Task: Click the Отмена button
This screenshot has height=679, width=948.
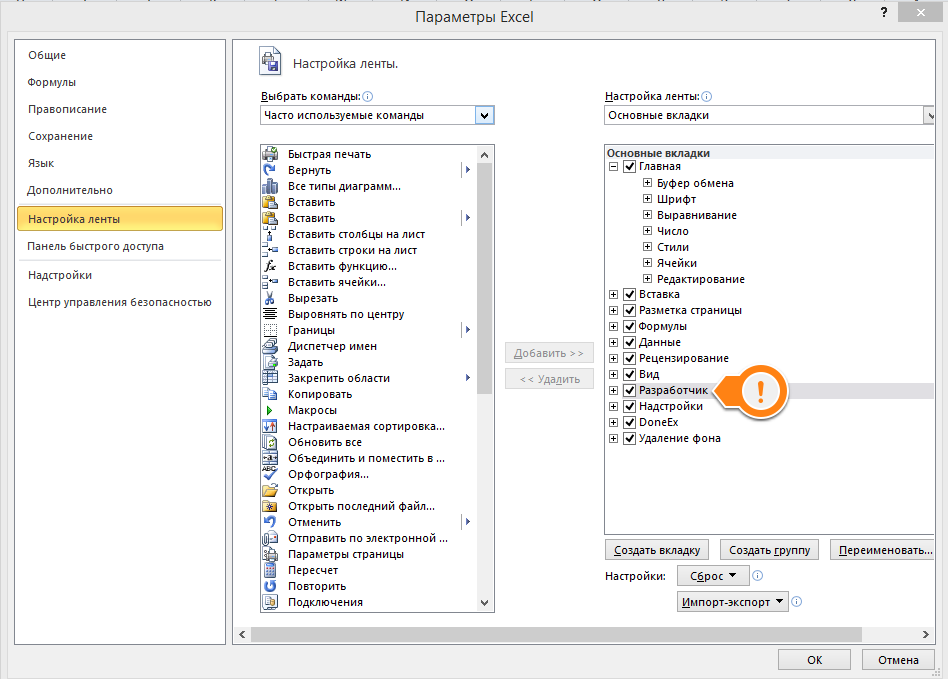Action: (898, 660)
